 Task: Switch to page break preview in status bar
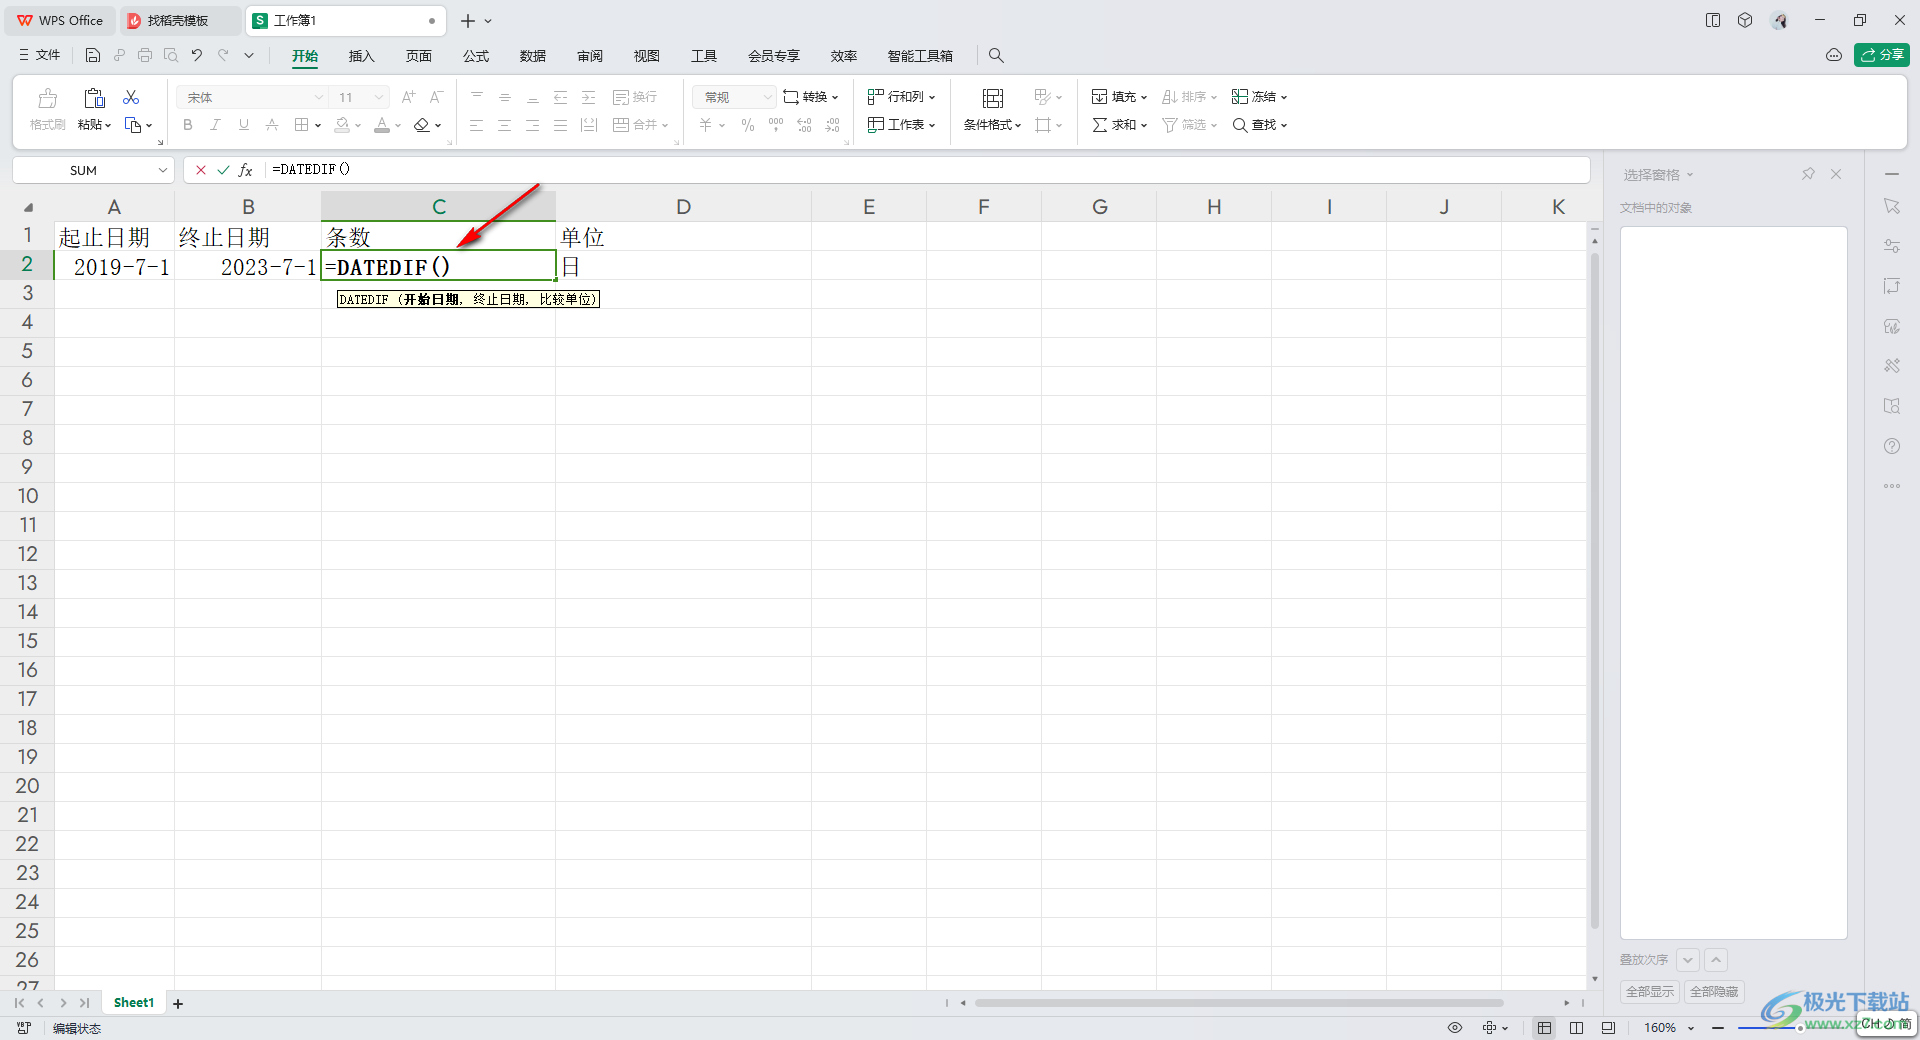1608,1027
